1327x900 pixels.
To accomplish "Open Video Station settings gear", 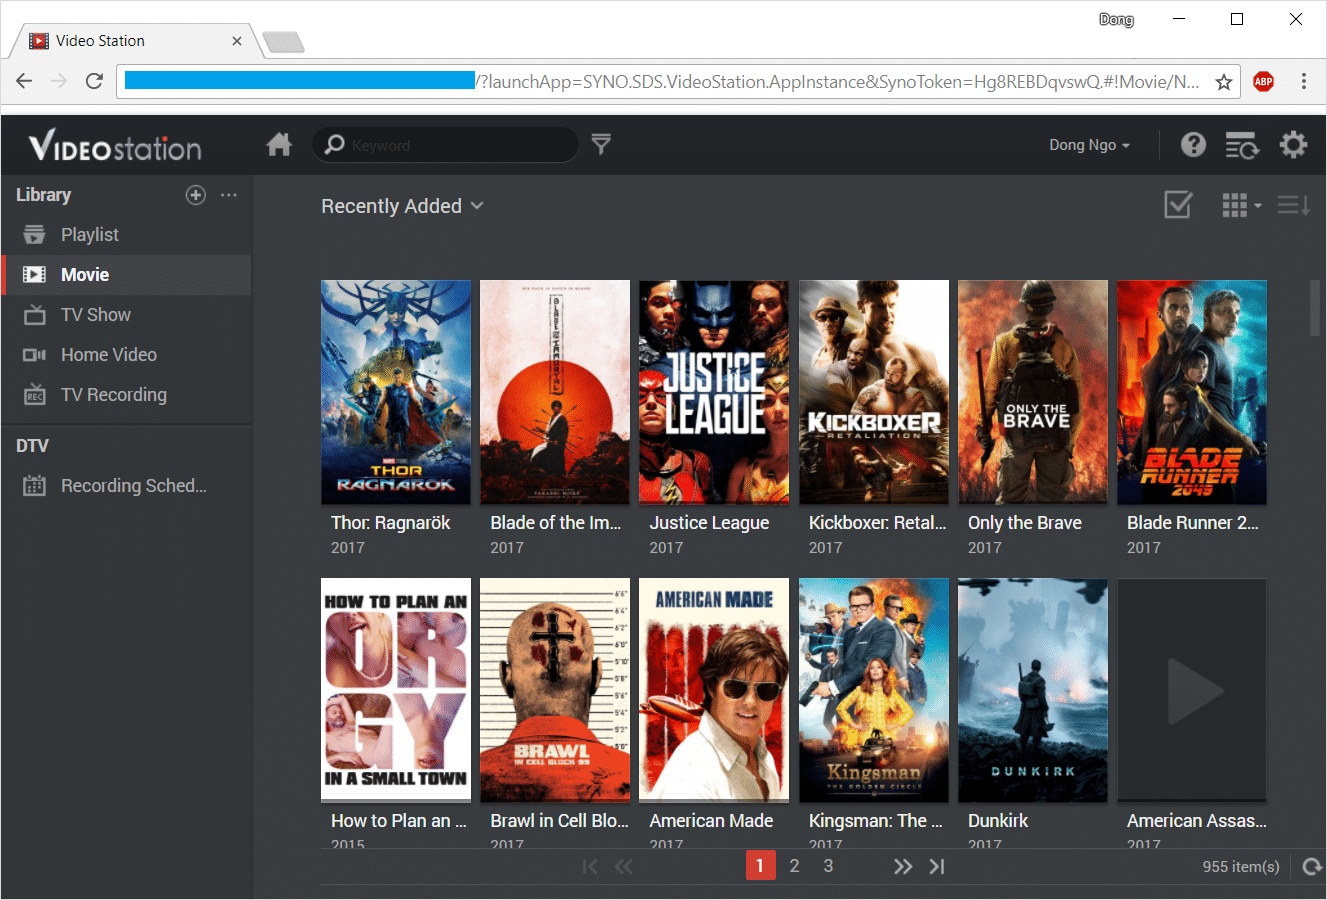I will point(1294,145).
